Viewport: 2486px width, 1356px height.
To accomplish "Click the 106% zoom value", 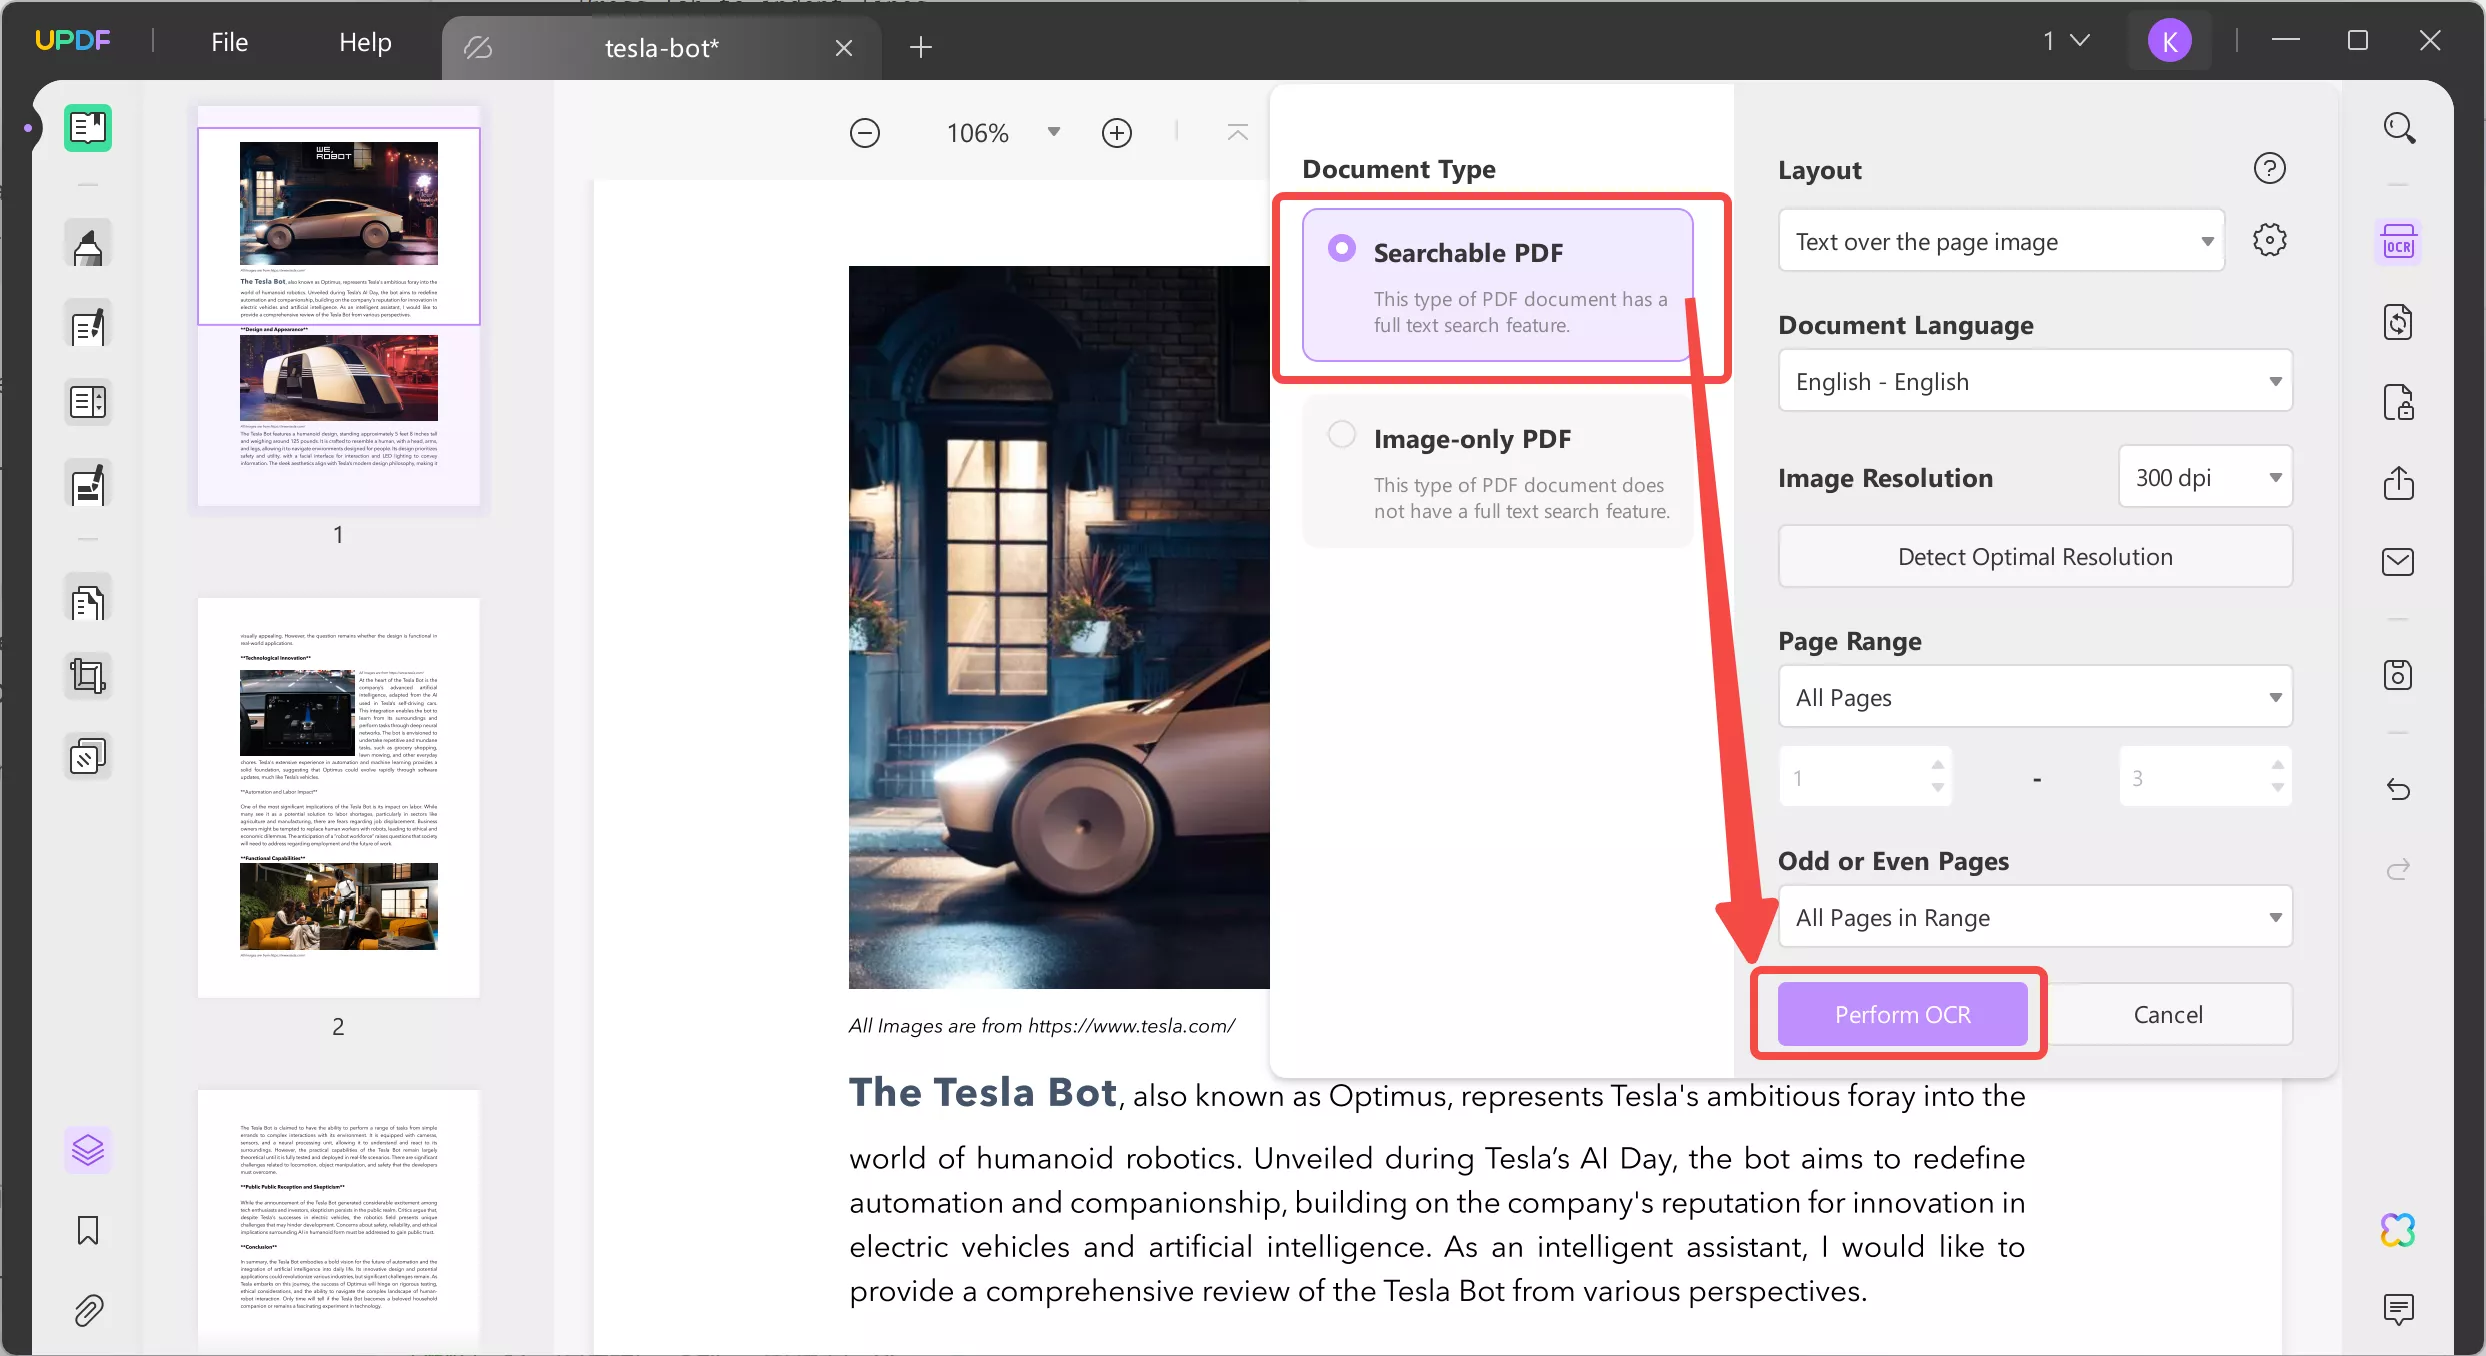I will (x=977, y=133).
